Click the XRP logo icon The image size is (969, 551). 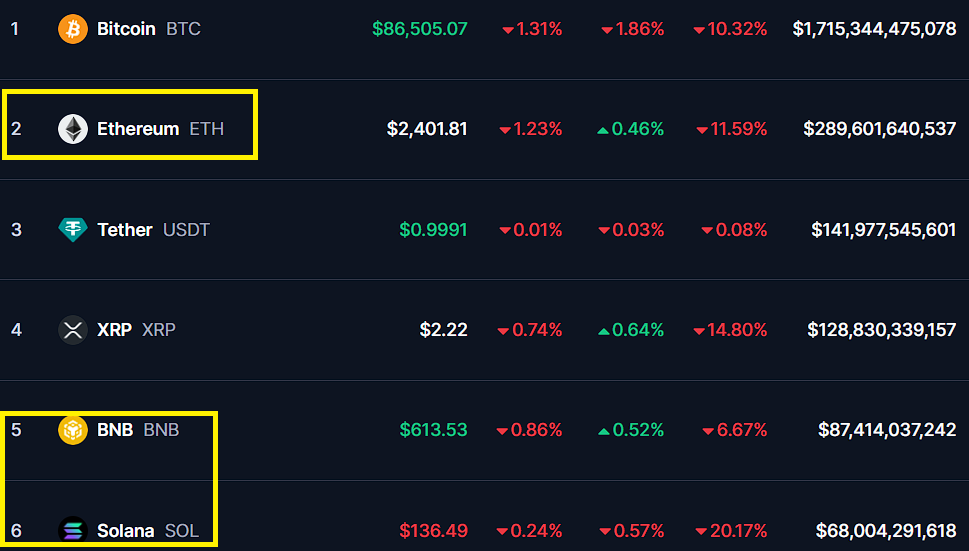click(x=73, y=330)
